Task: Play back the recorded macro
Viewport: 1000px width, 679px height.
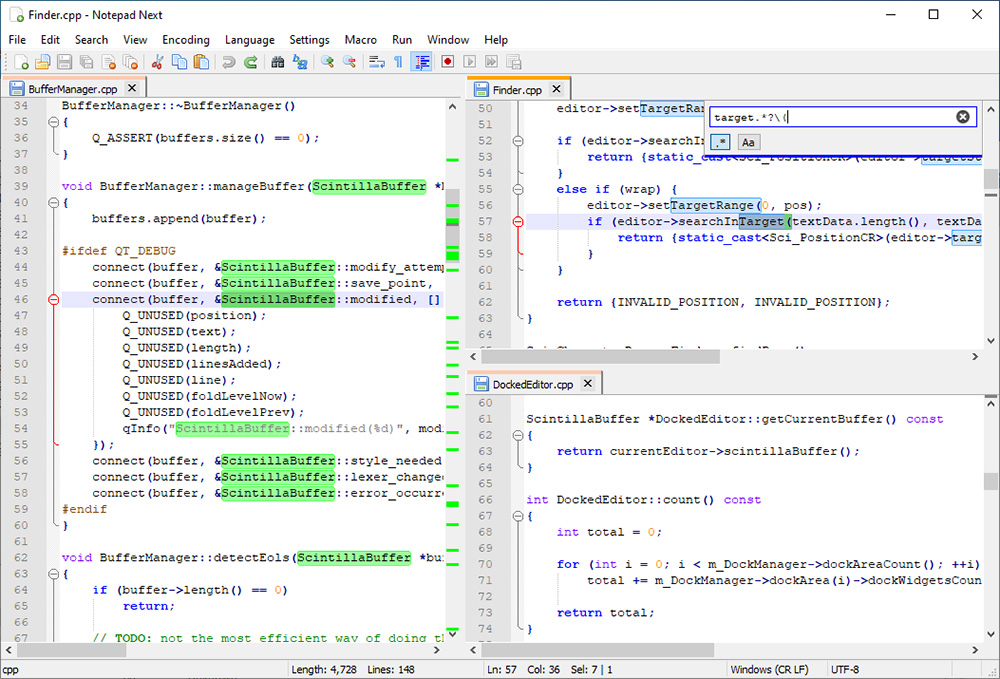Action: coord(469,62)
